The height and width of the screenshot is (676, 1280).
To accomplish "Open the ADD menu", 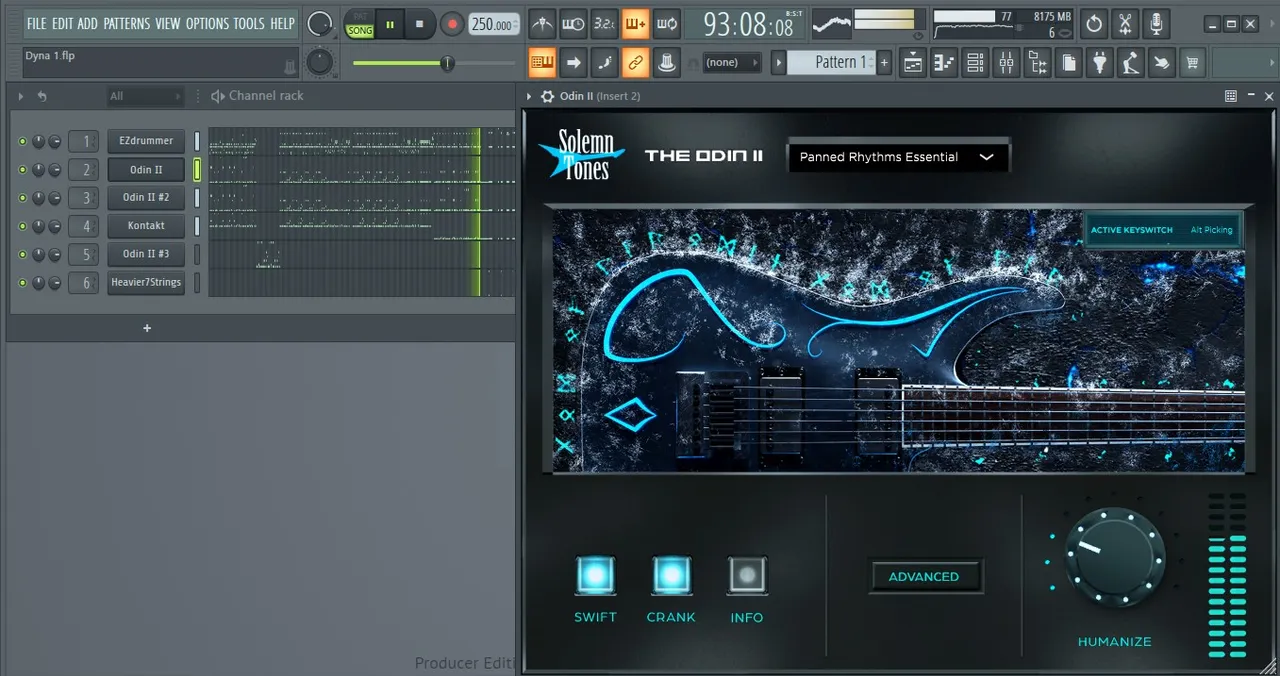I will coord(88,23).
